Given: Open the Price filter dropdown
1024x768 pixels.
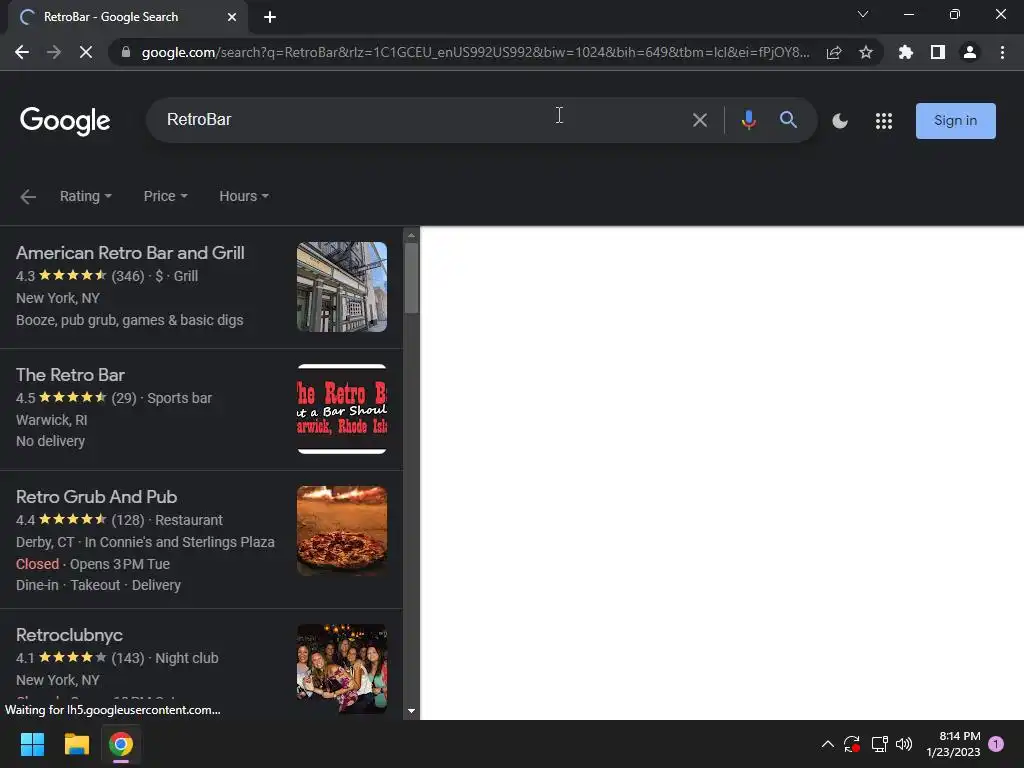Looking at the screenshot, I should tap(165, 196).
